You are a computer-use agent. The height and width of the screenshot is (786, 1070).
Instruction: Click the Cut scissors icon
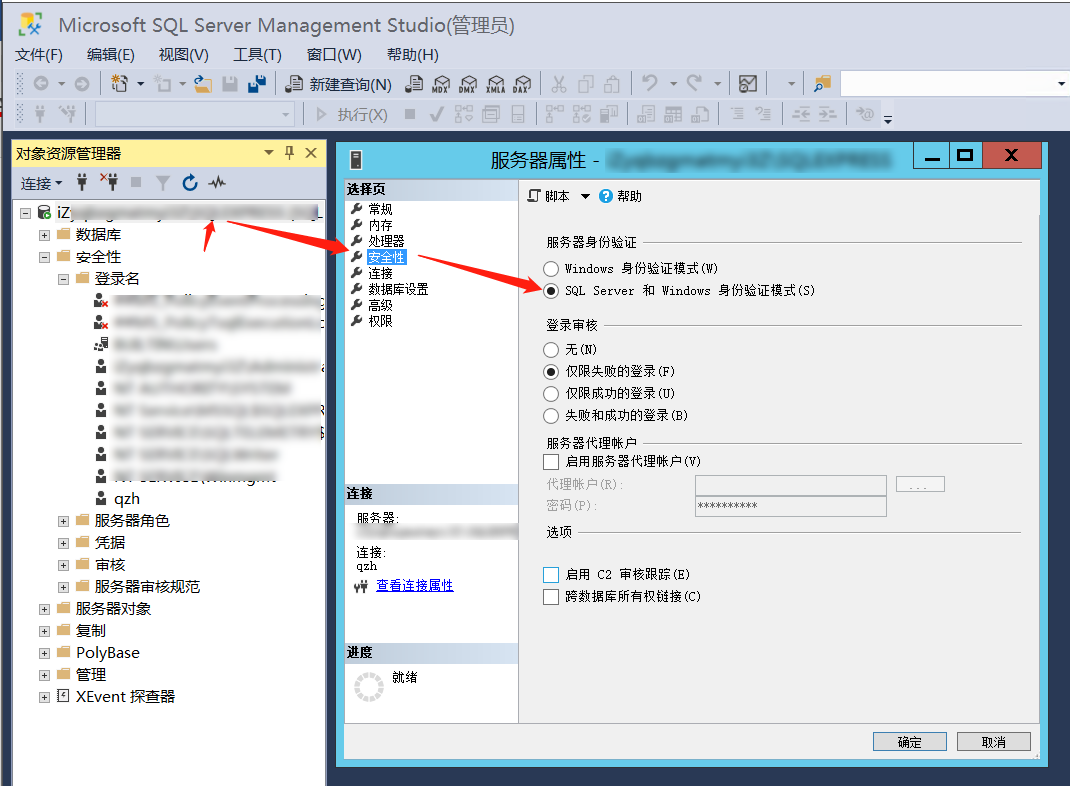(x=559, y=84)
